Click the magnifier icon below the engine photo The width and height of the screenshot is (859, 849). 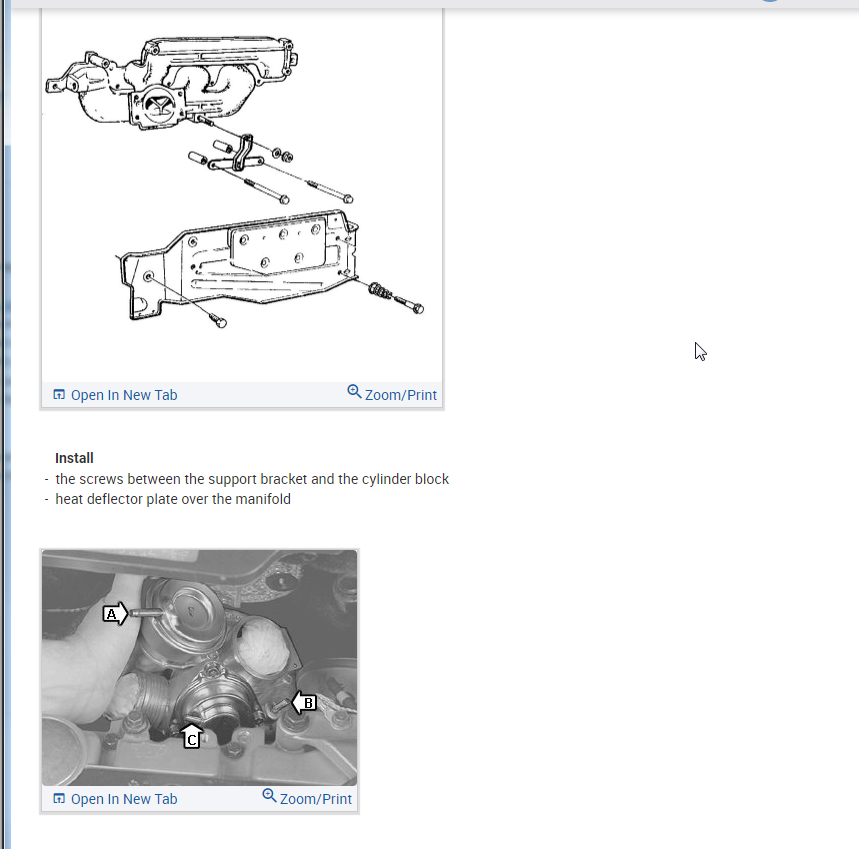coord(270,796)
